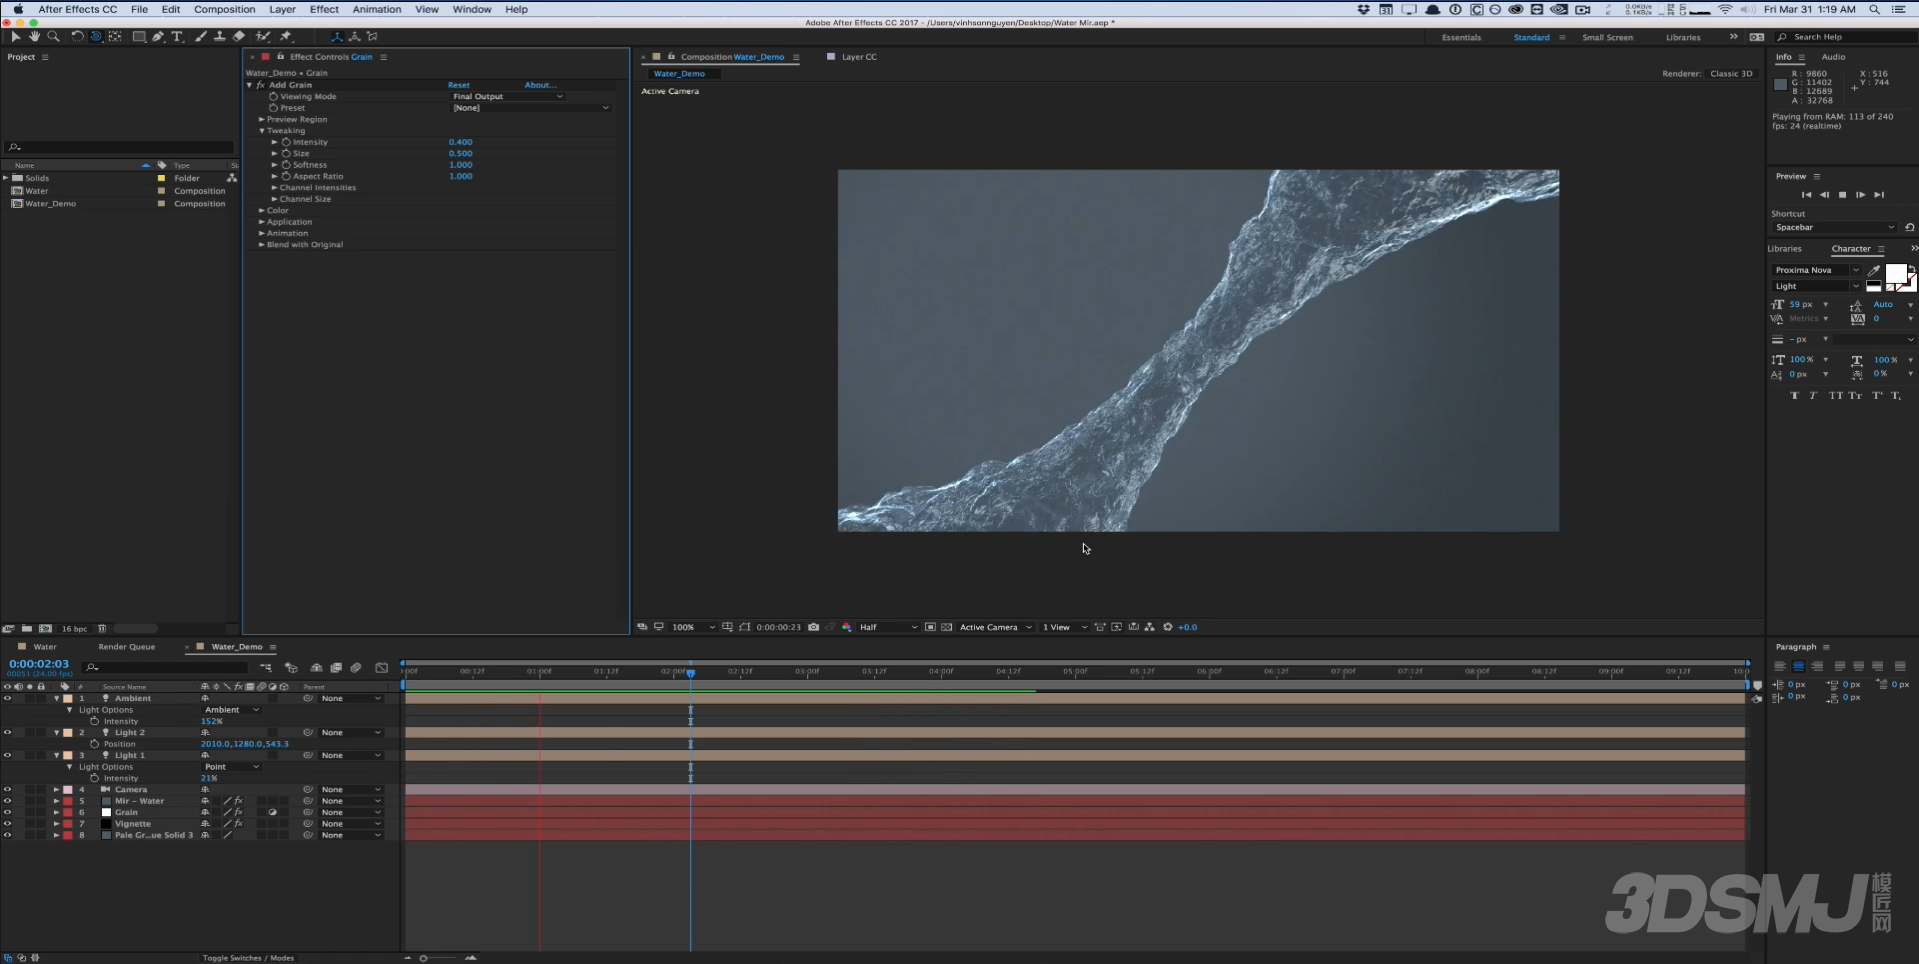Image resolution: width=1919 pixels, height=964 pixels.
Task: Select the Essentials workspace
Action: [1461, 37]
